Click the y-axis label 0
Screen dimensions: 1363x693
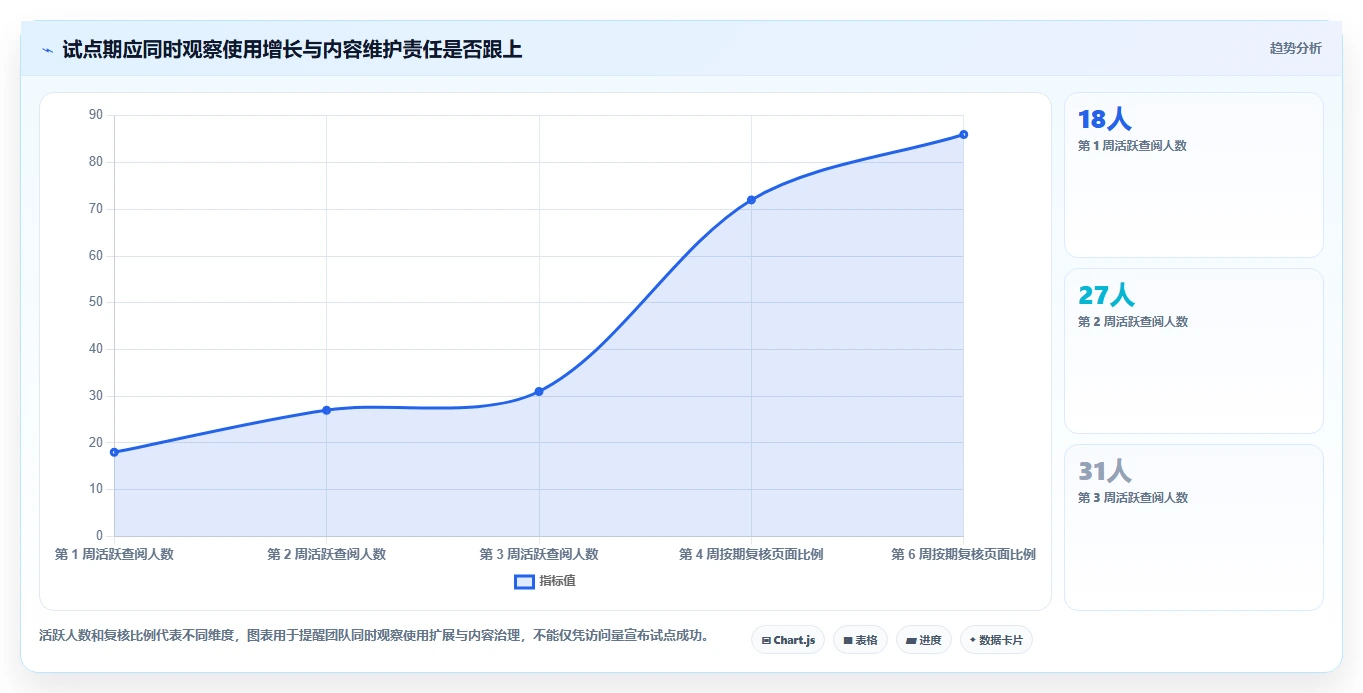pos(99,536)
